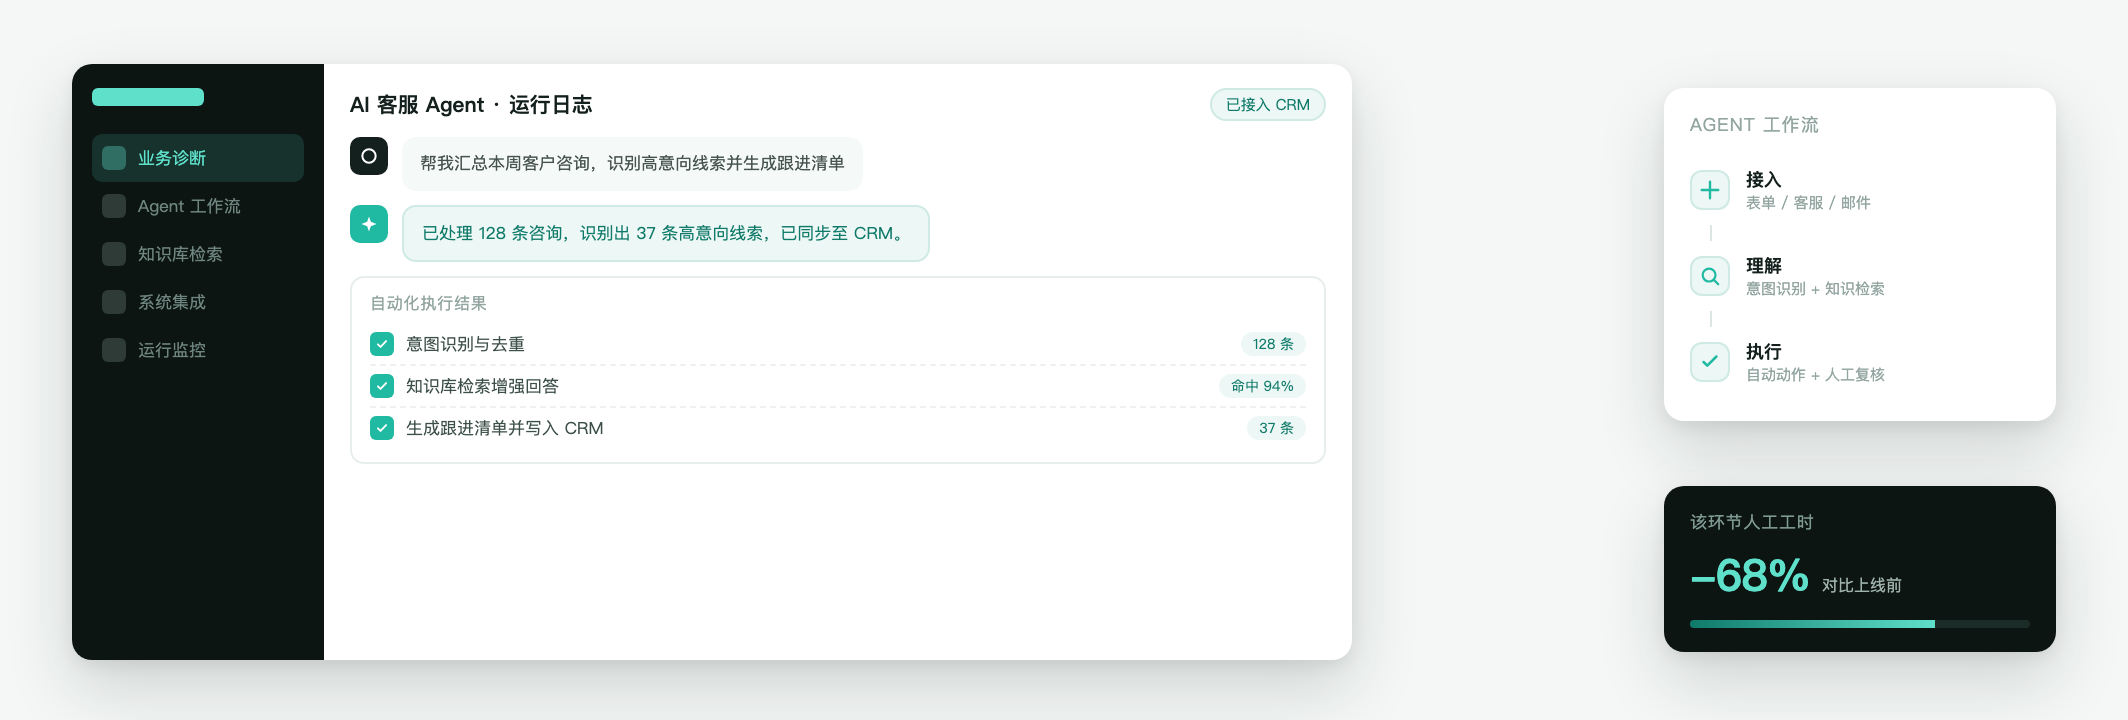Click the 理解 step title

click(1764, 266)
